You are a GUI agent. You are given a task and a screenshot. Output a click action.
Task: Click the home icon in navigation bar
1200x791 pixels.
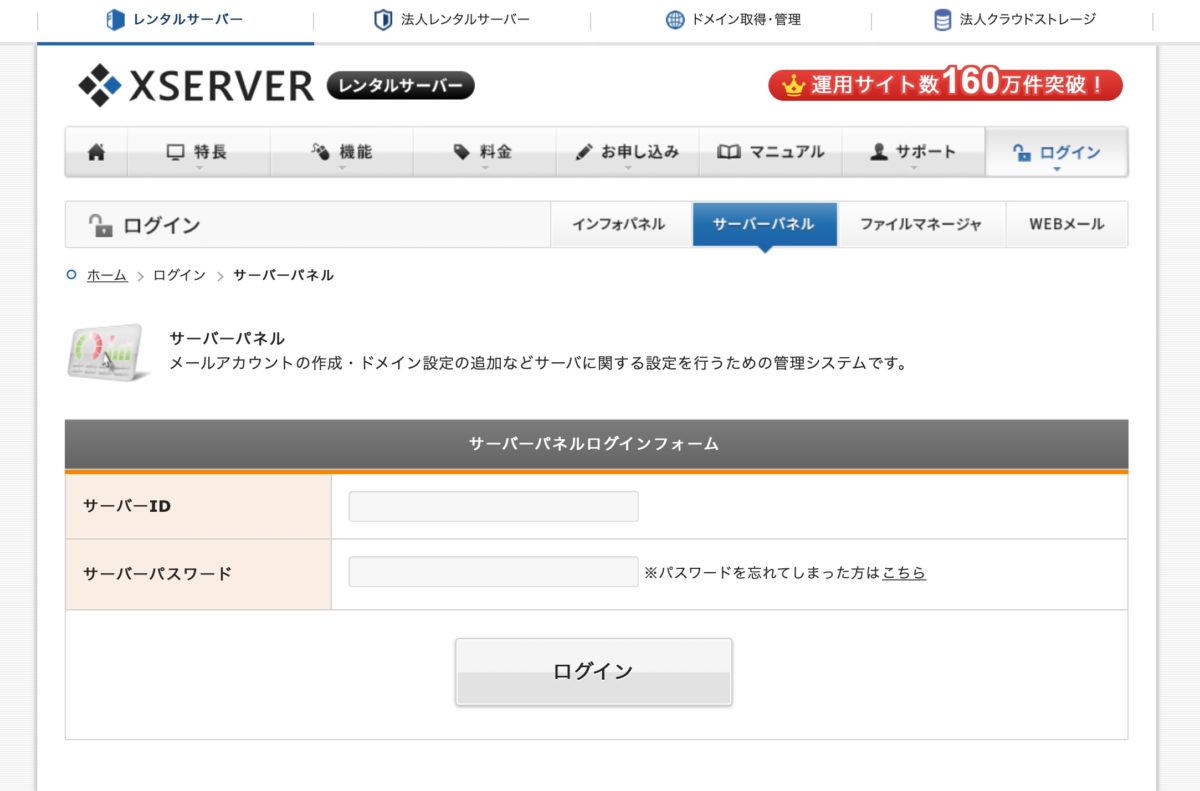pyautogui.click(x=96, y=152)
